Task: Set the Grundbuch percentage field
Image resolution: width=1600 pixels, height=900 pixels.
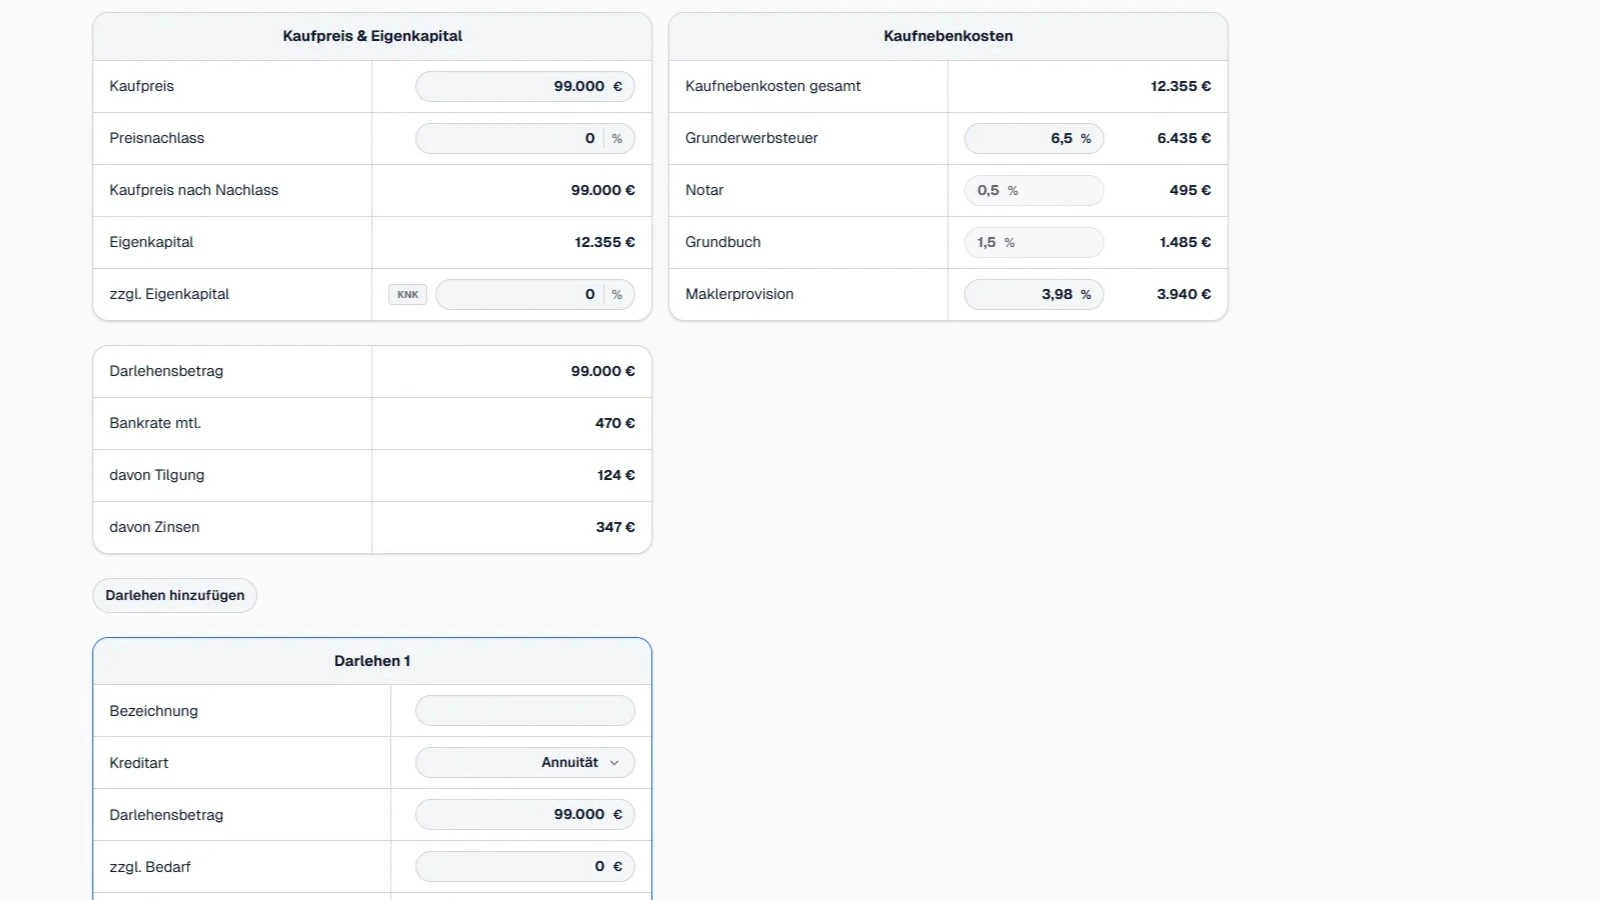Action: point(1034,242)
